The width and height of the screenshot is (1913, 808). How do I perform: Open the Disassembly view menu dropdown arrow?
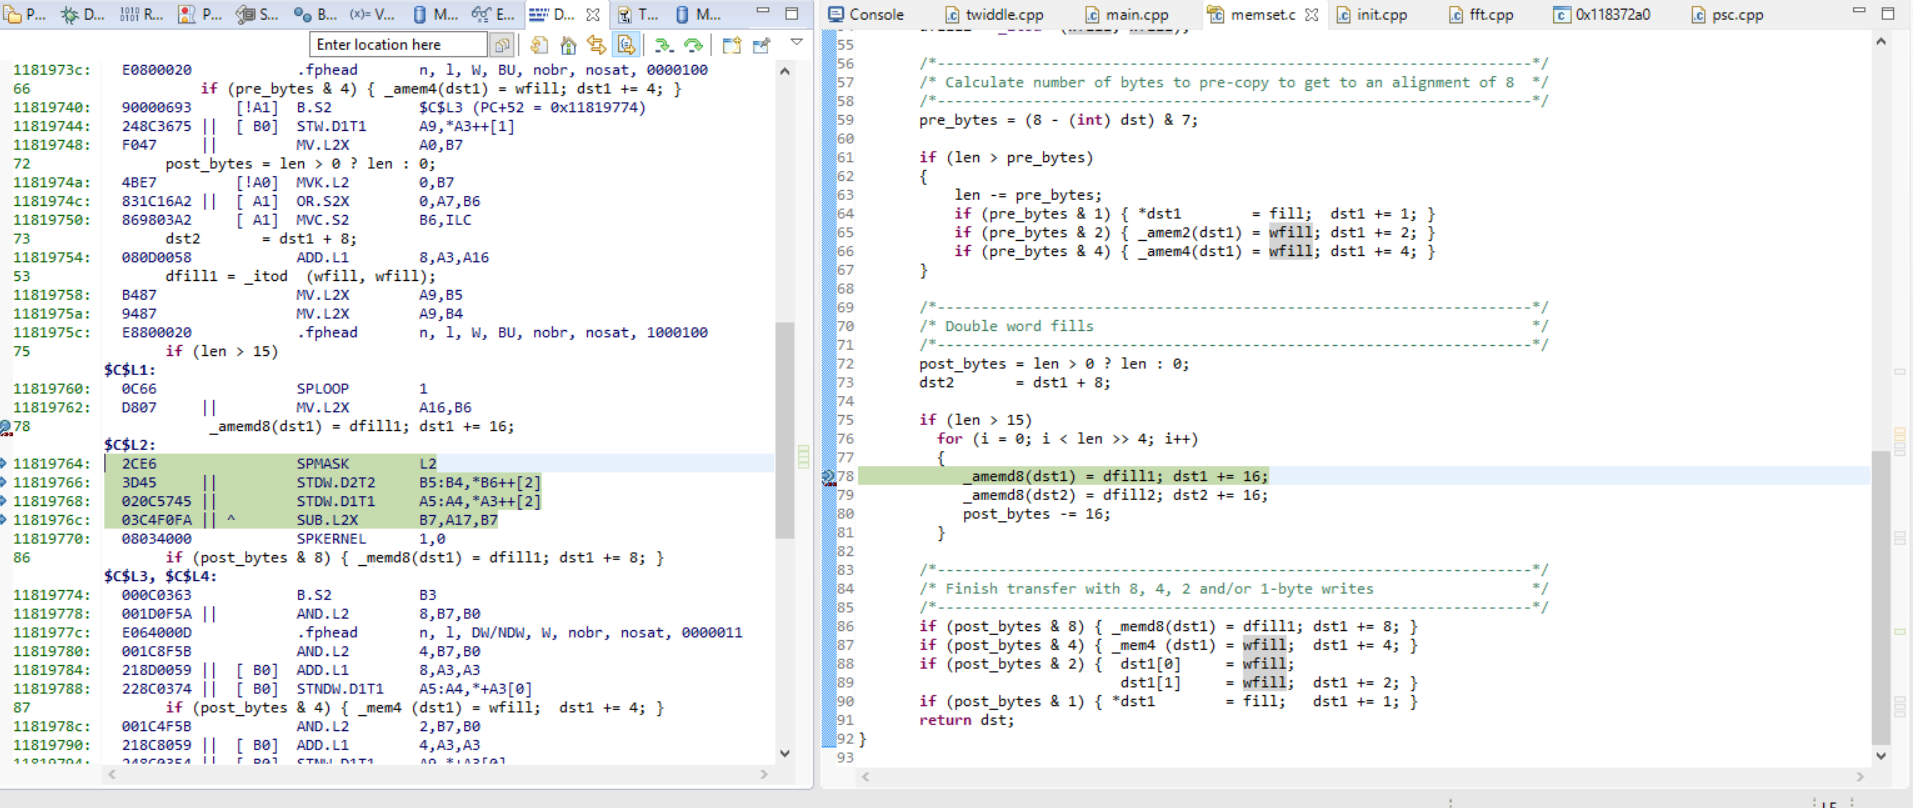click(797, 42)
